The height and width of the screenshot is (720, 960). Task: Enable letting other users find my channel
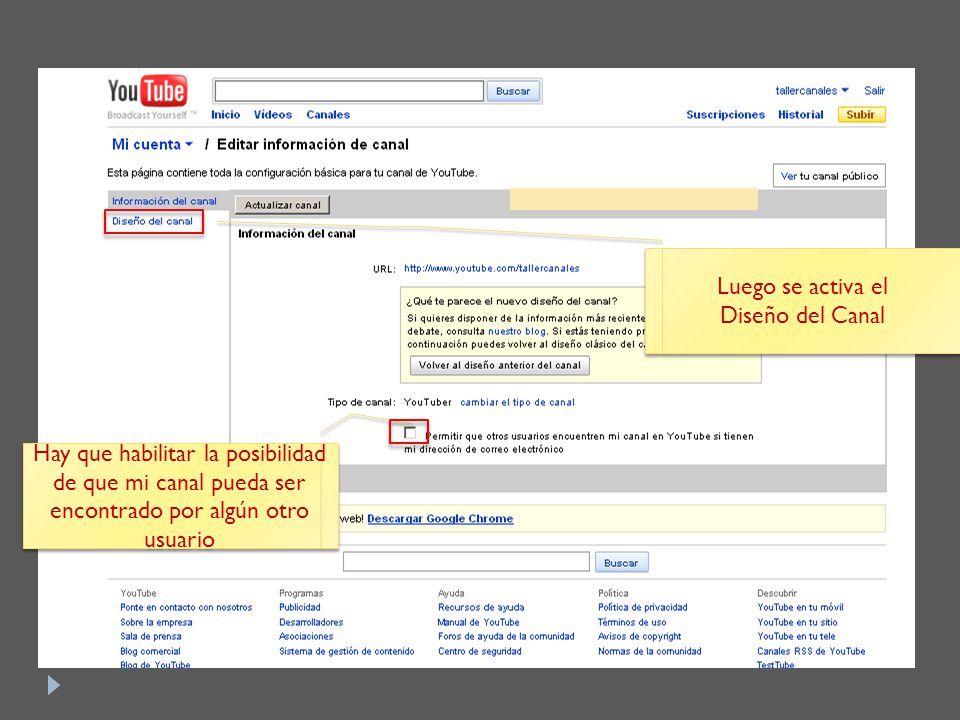[410, 433]
